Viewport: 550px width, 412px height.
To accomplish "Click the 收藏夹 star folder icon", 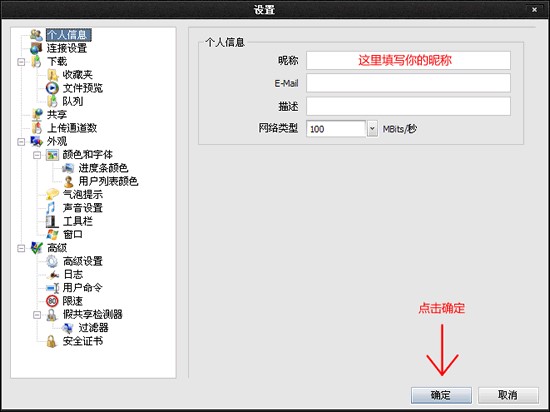I will (x=52, y=75).
